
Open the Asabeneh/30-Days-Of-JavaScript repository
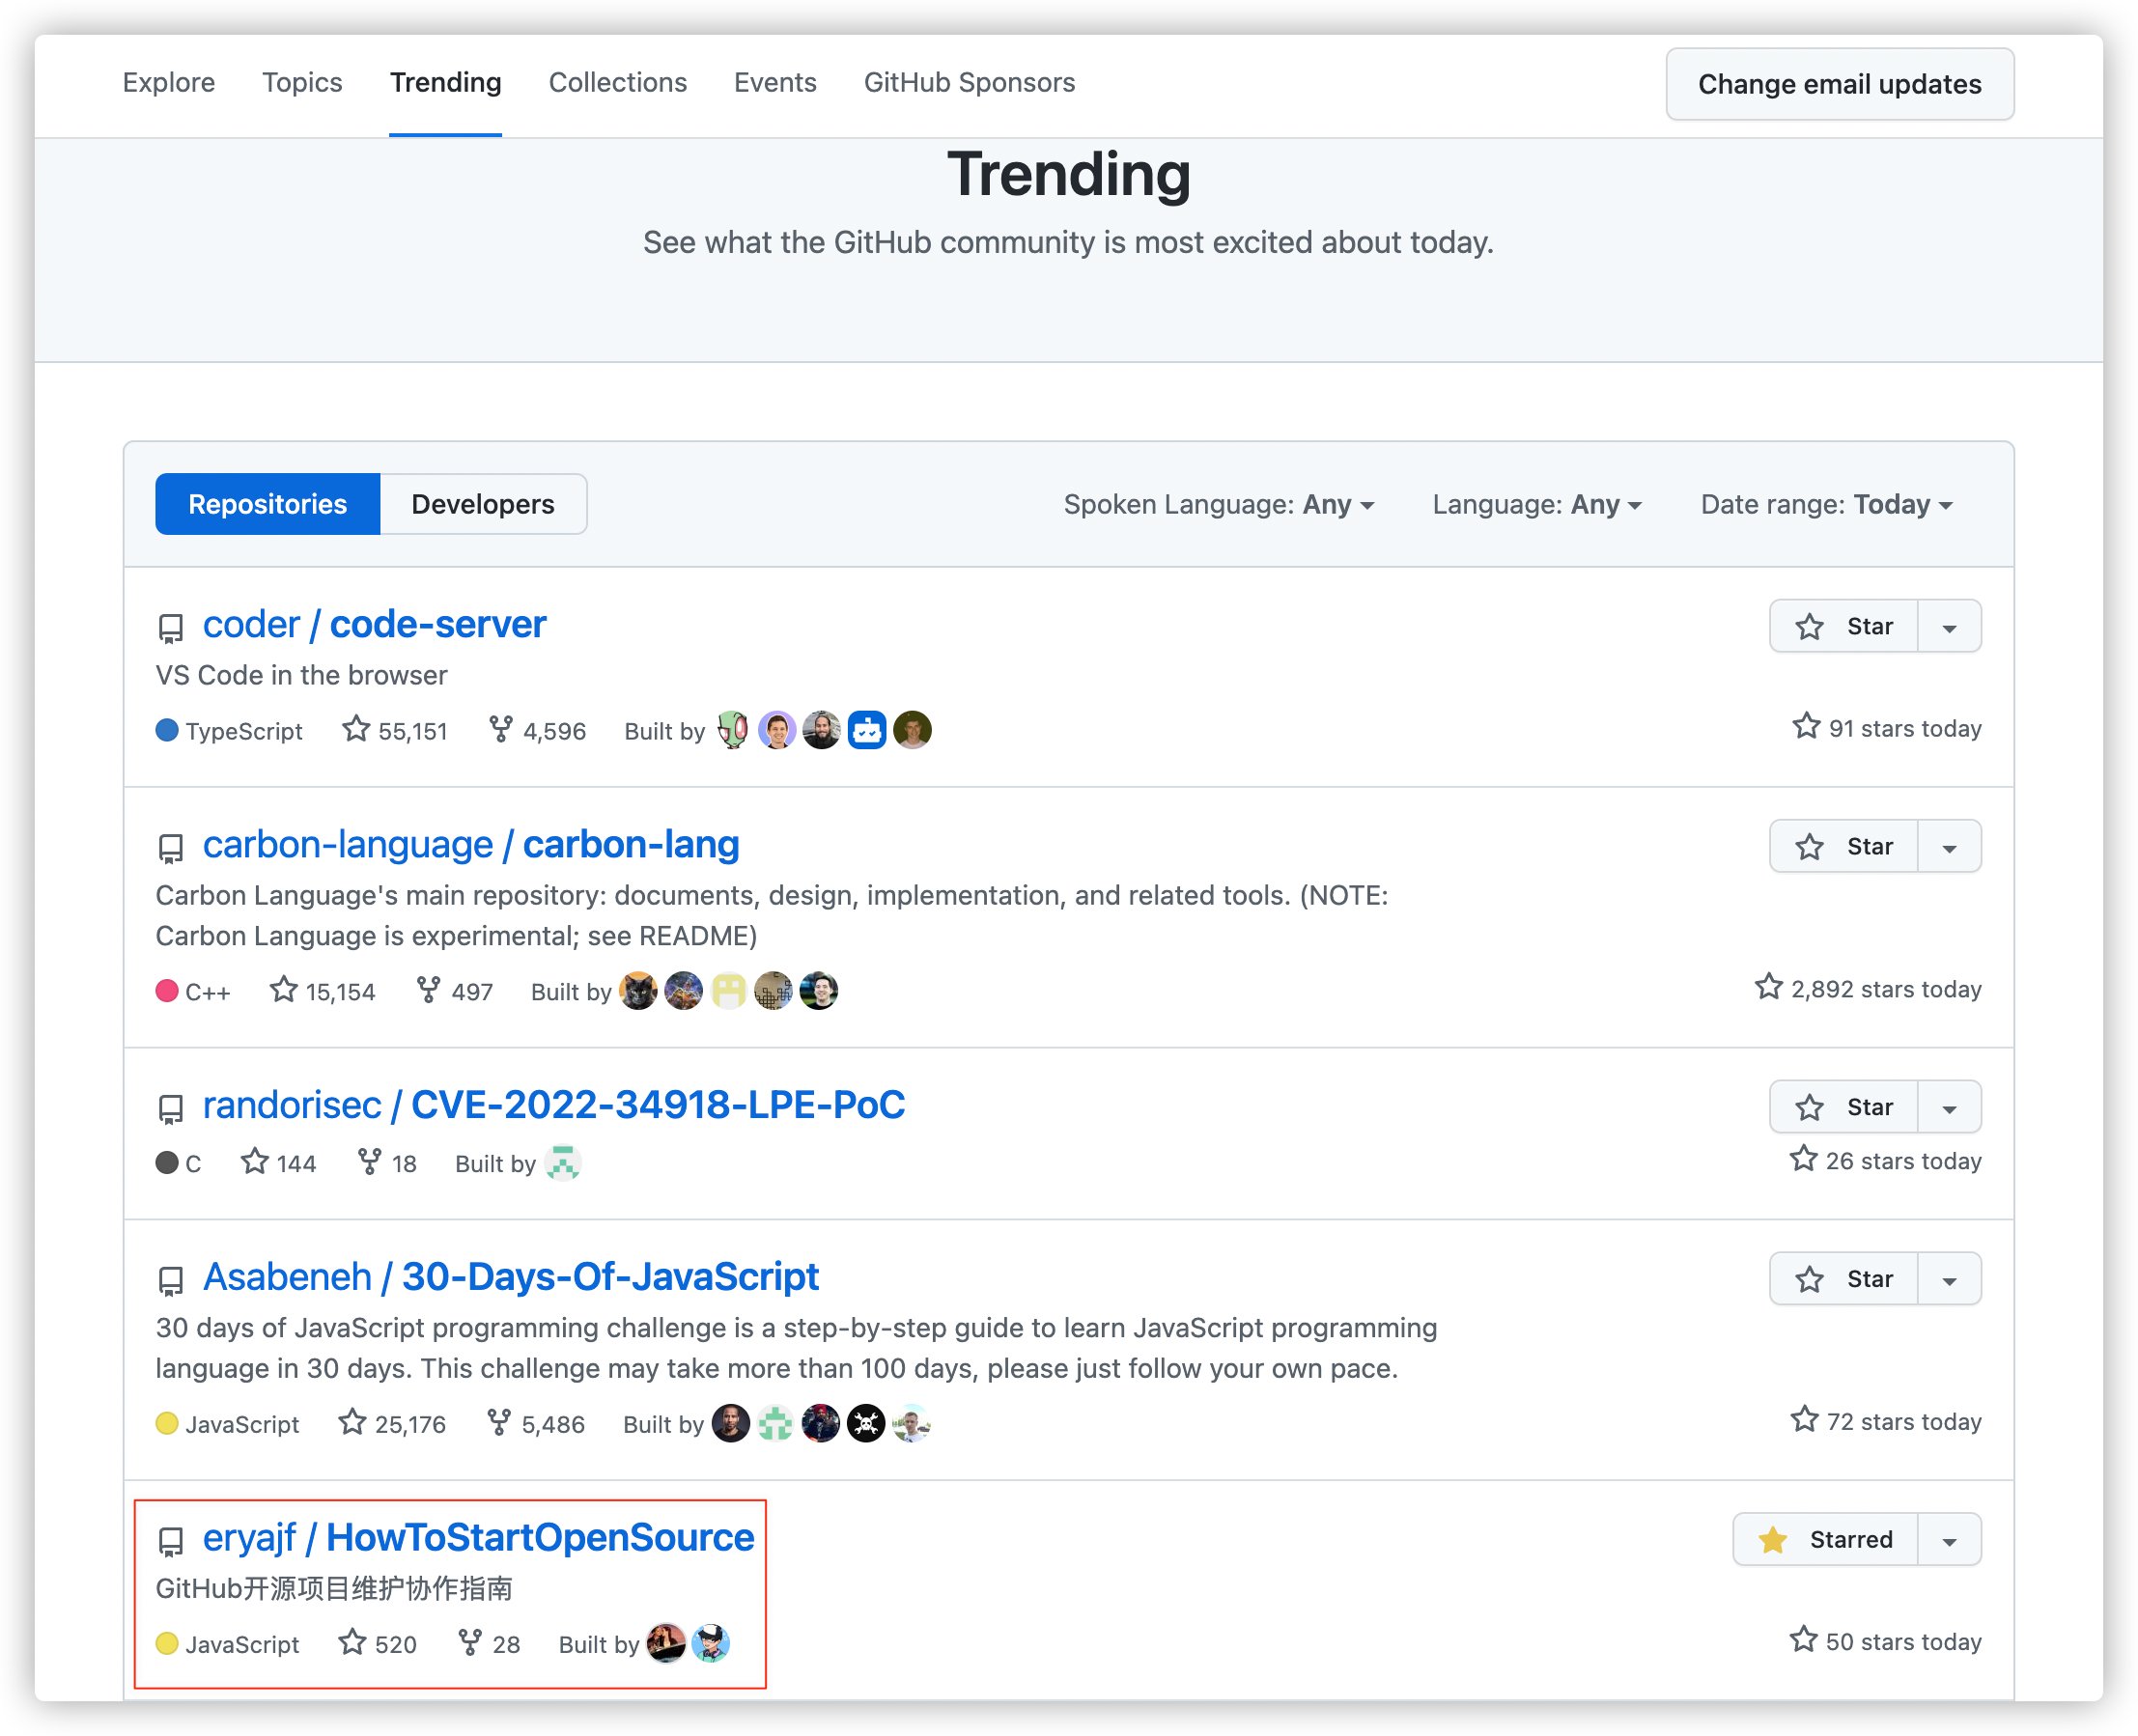[x=511, y=1276]
